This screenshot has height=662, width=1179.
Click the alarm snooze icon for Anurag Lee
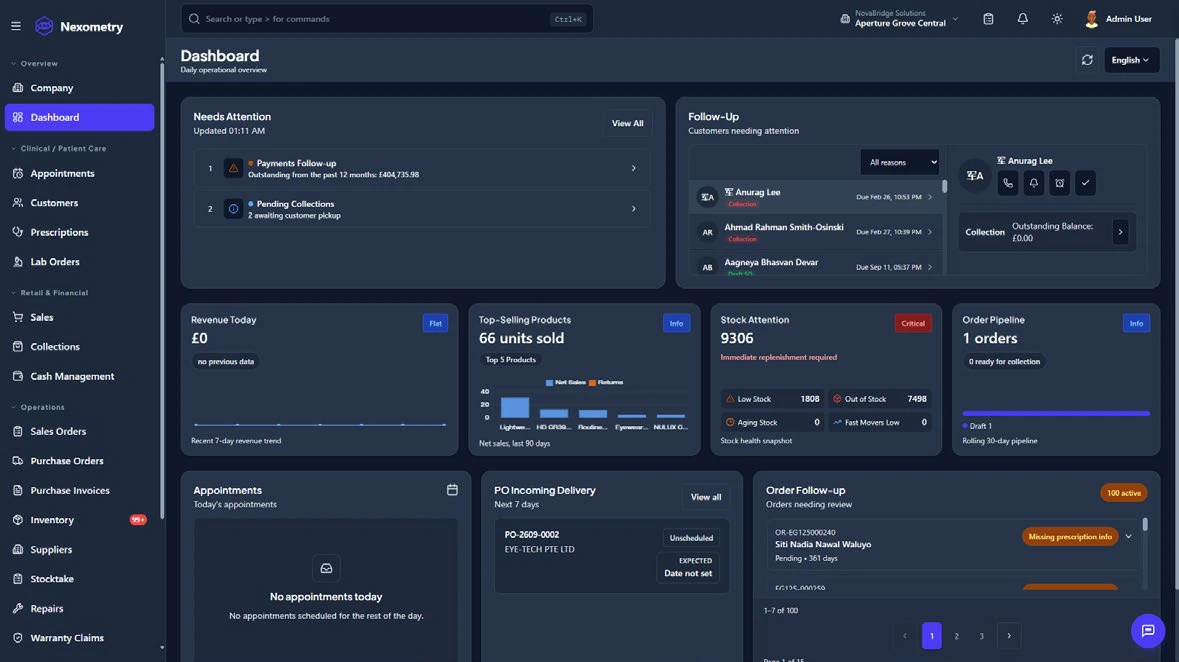point(1059,183)
